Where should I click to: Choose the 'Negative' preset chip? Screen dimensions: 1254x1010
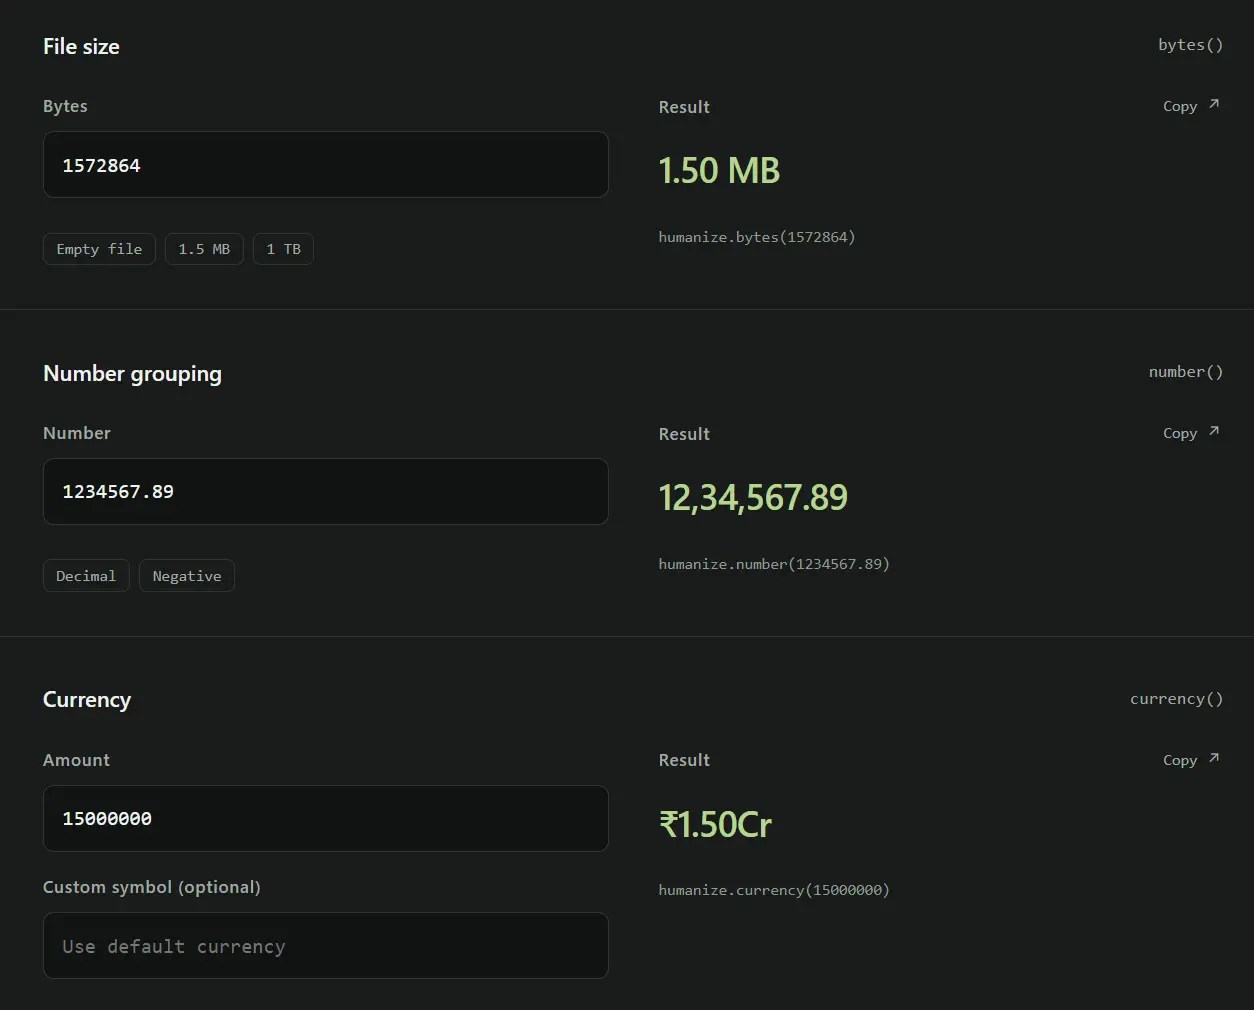(x=187, y=576)
